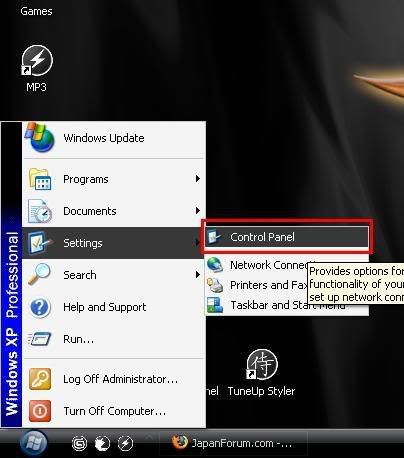The height and width of the screenshot is (458, 404).
Task: Click the Log Off key icon
Action: pos(40,379)
